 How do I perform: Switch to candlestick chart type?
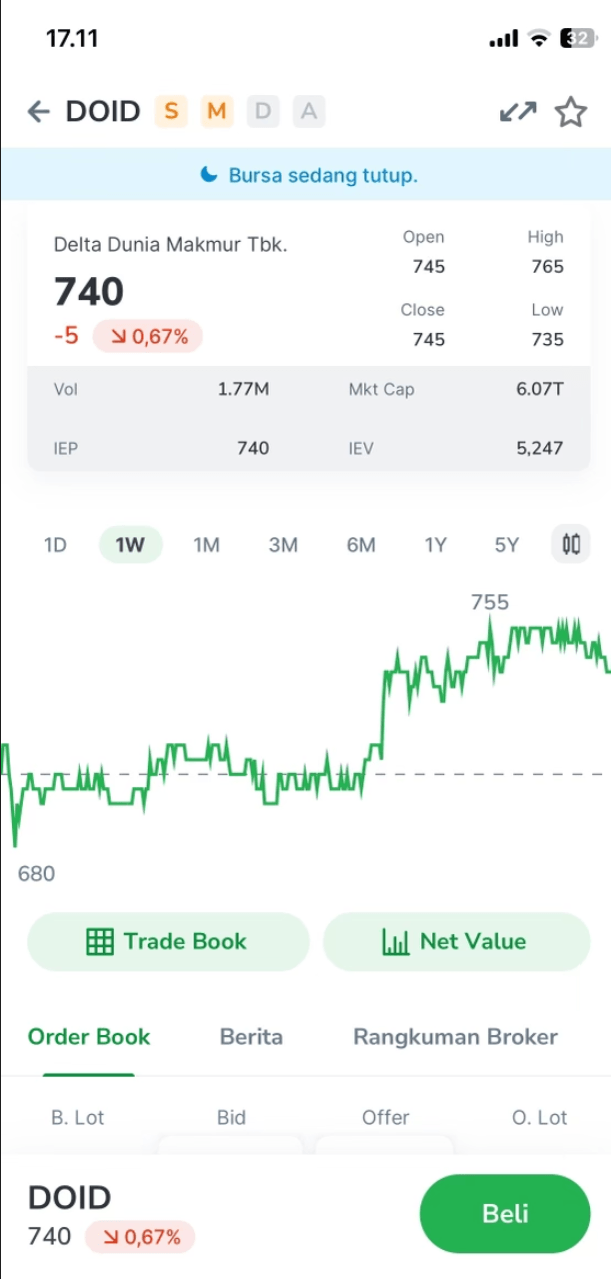point(571,545)
